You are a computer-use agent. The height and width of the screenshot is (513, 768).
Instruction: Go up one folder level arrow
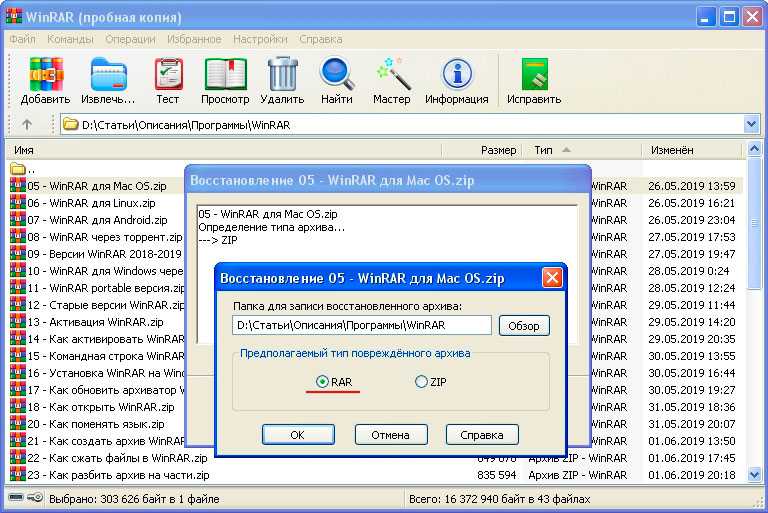point(27,125)
